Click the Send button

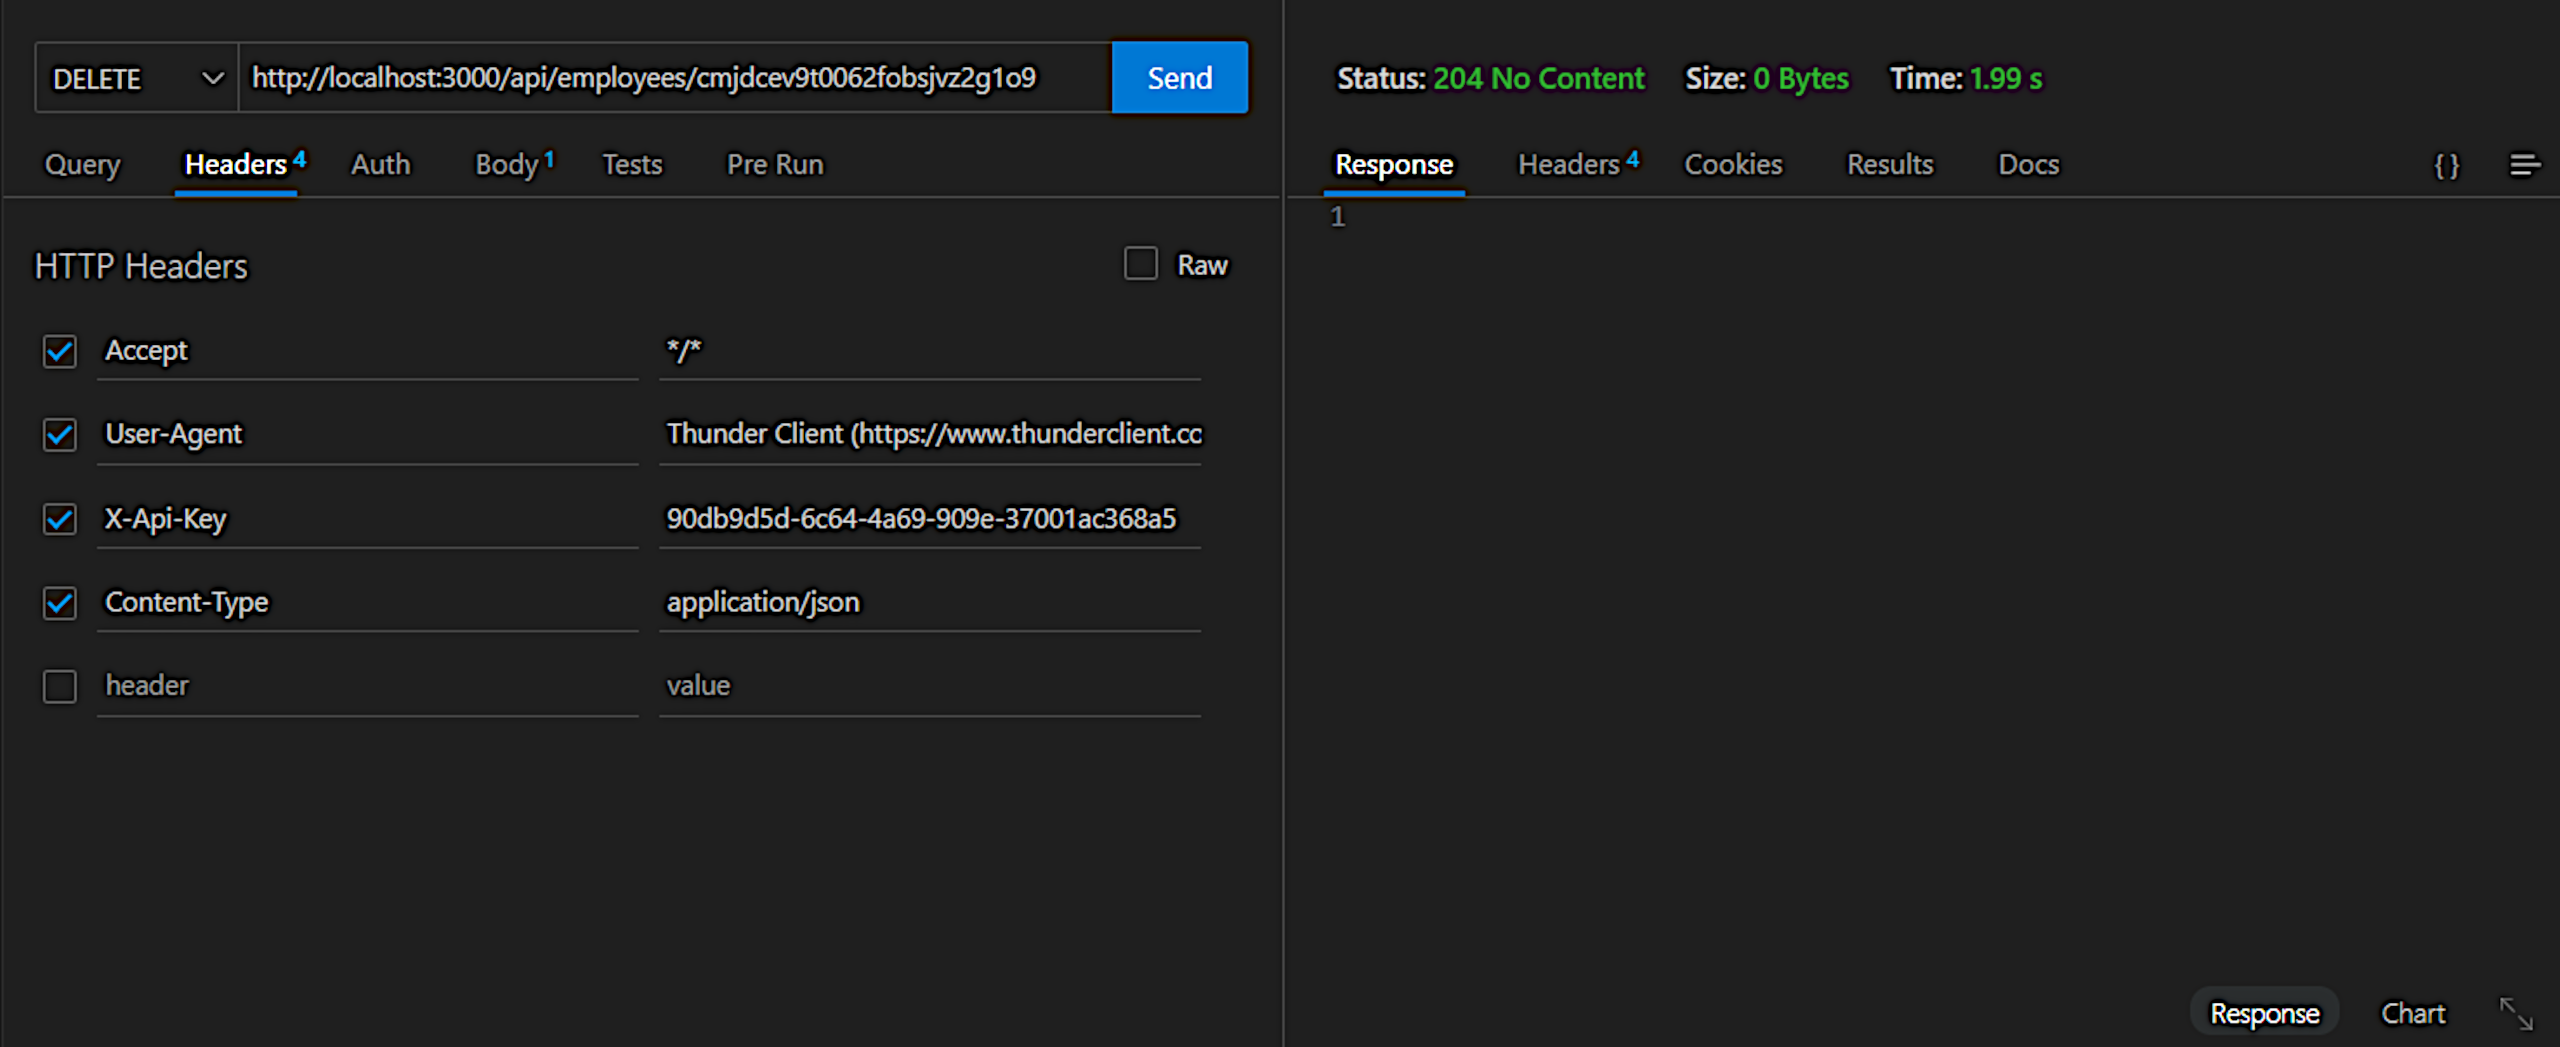click(1179, 77)
